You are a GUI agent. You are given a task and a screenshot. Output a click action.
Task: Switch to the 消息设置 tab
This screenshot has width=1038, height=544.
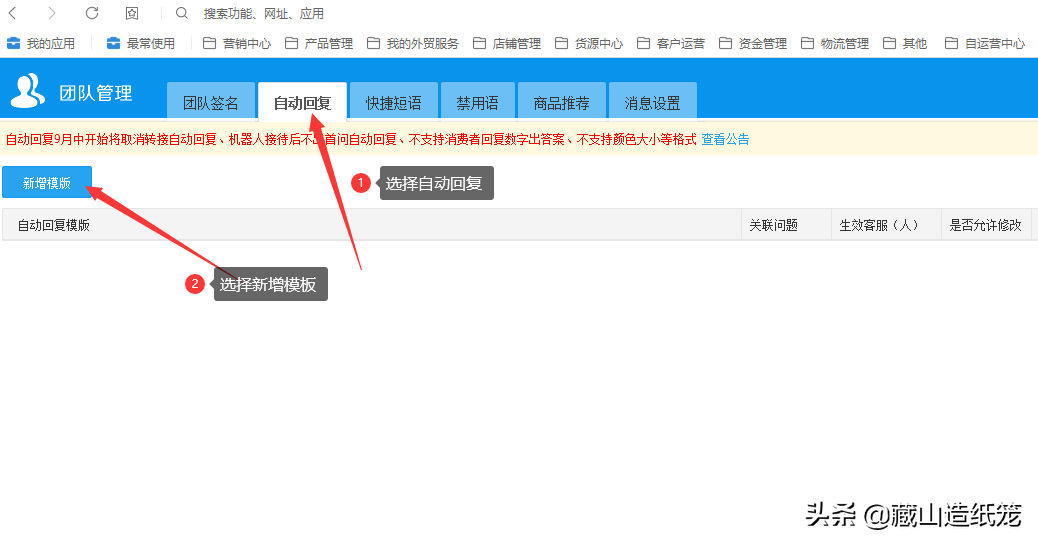tap(652, 102)
